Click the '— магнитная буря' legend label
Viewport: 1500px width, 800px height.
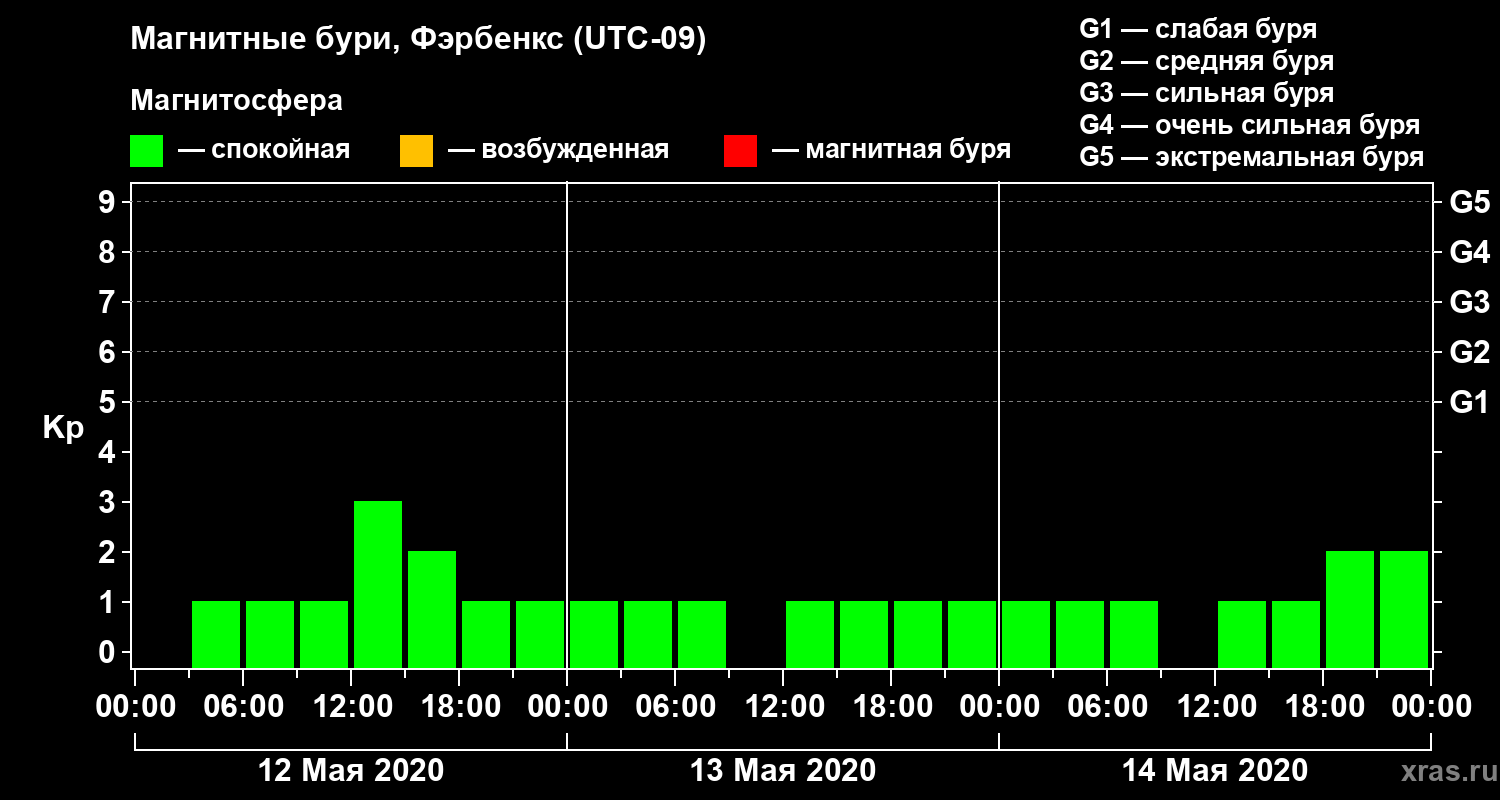point(891,150)
